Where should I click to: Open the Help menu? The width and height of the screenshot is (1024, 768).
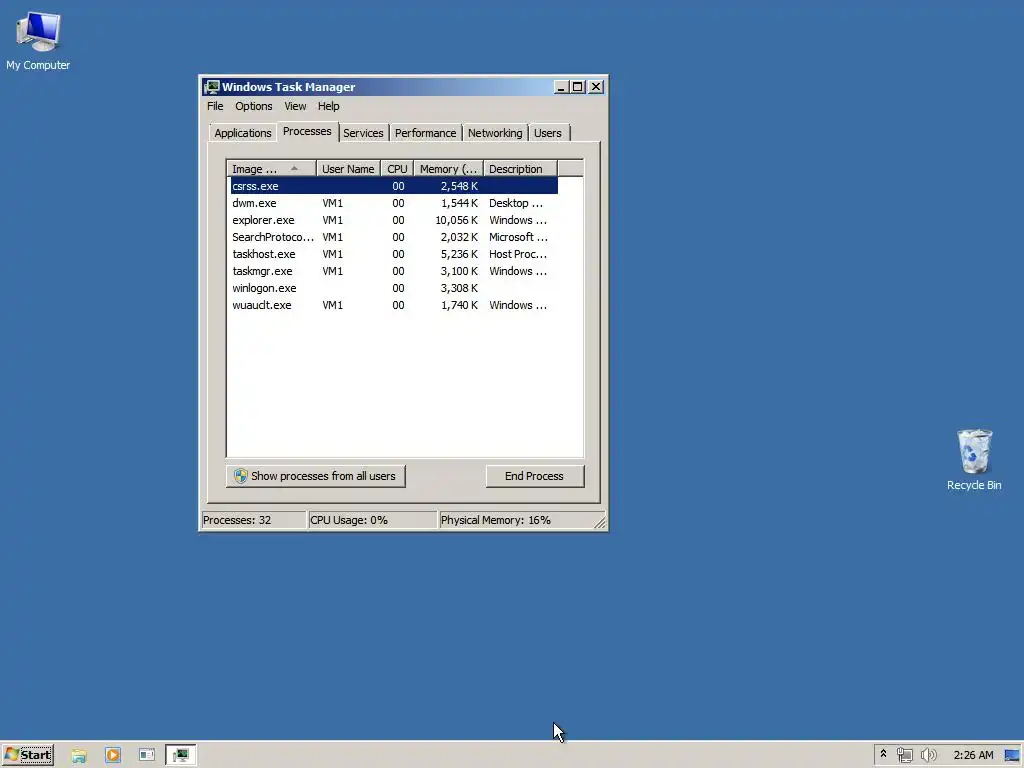[x=328, y=106]
